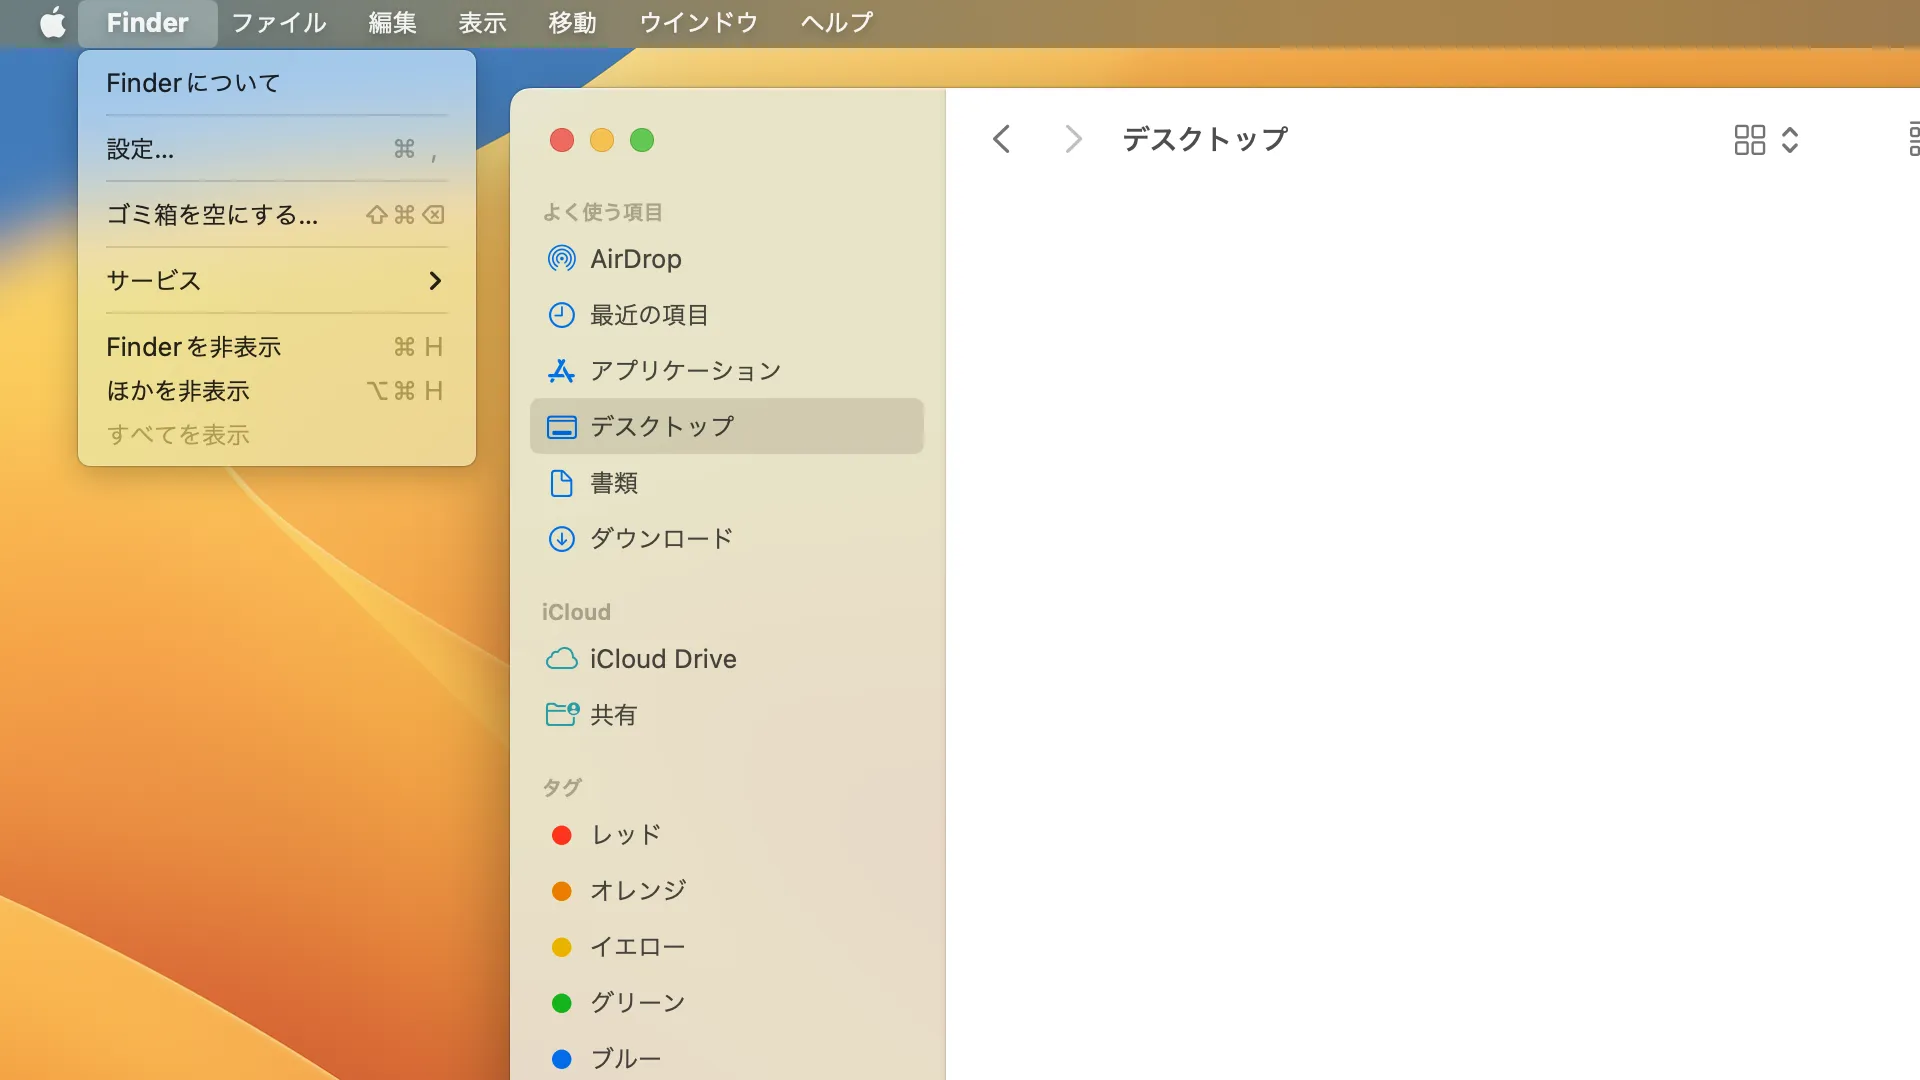Select the レッド red tag dot
Image resolution: width=1920 pixels, height=1080 pixels.
coord(561,835)
